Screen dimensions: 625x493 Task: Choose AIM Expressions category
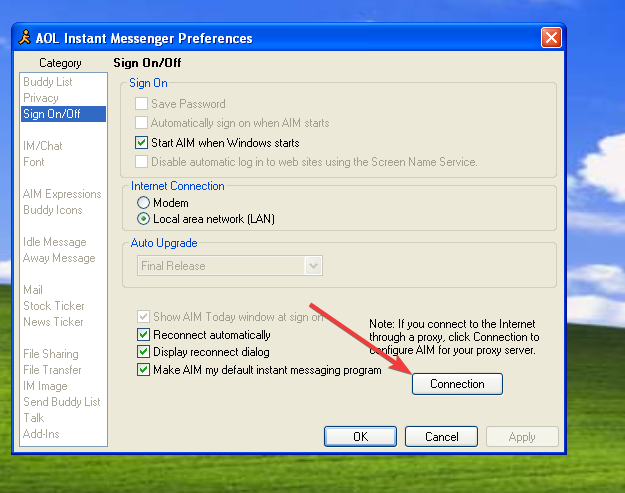(x=62, y=194)
